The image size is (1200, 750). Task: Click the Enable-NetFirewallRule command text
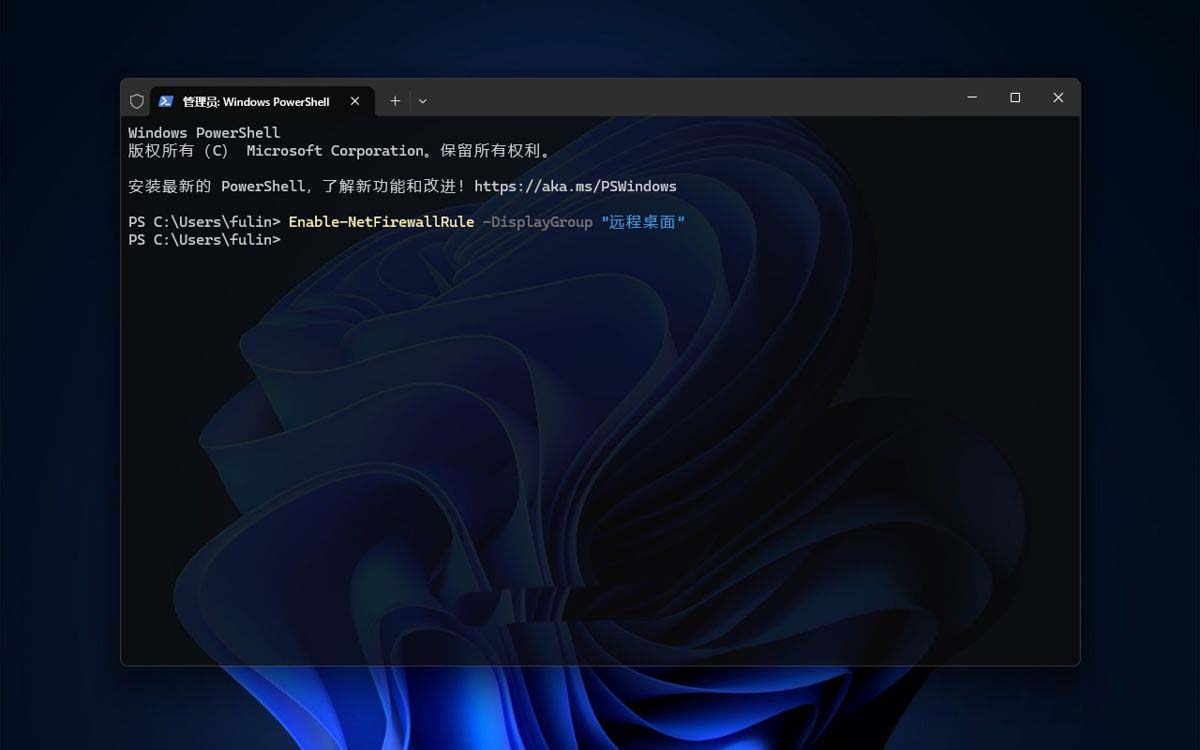click(381, 222)
